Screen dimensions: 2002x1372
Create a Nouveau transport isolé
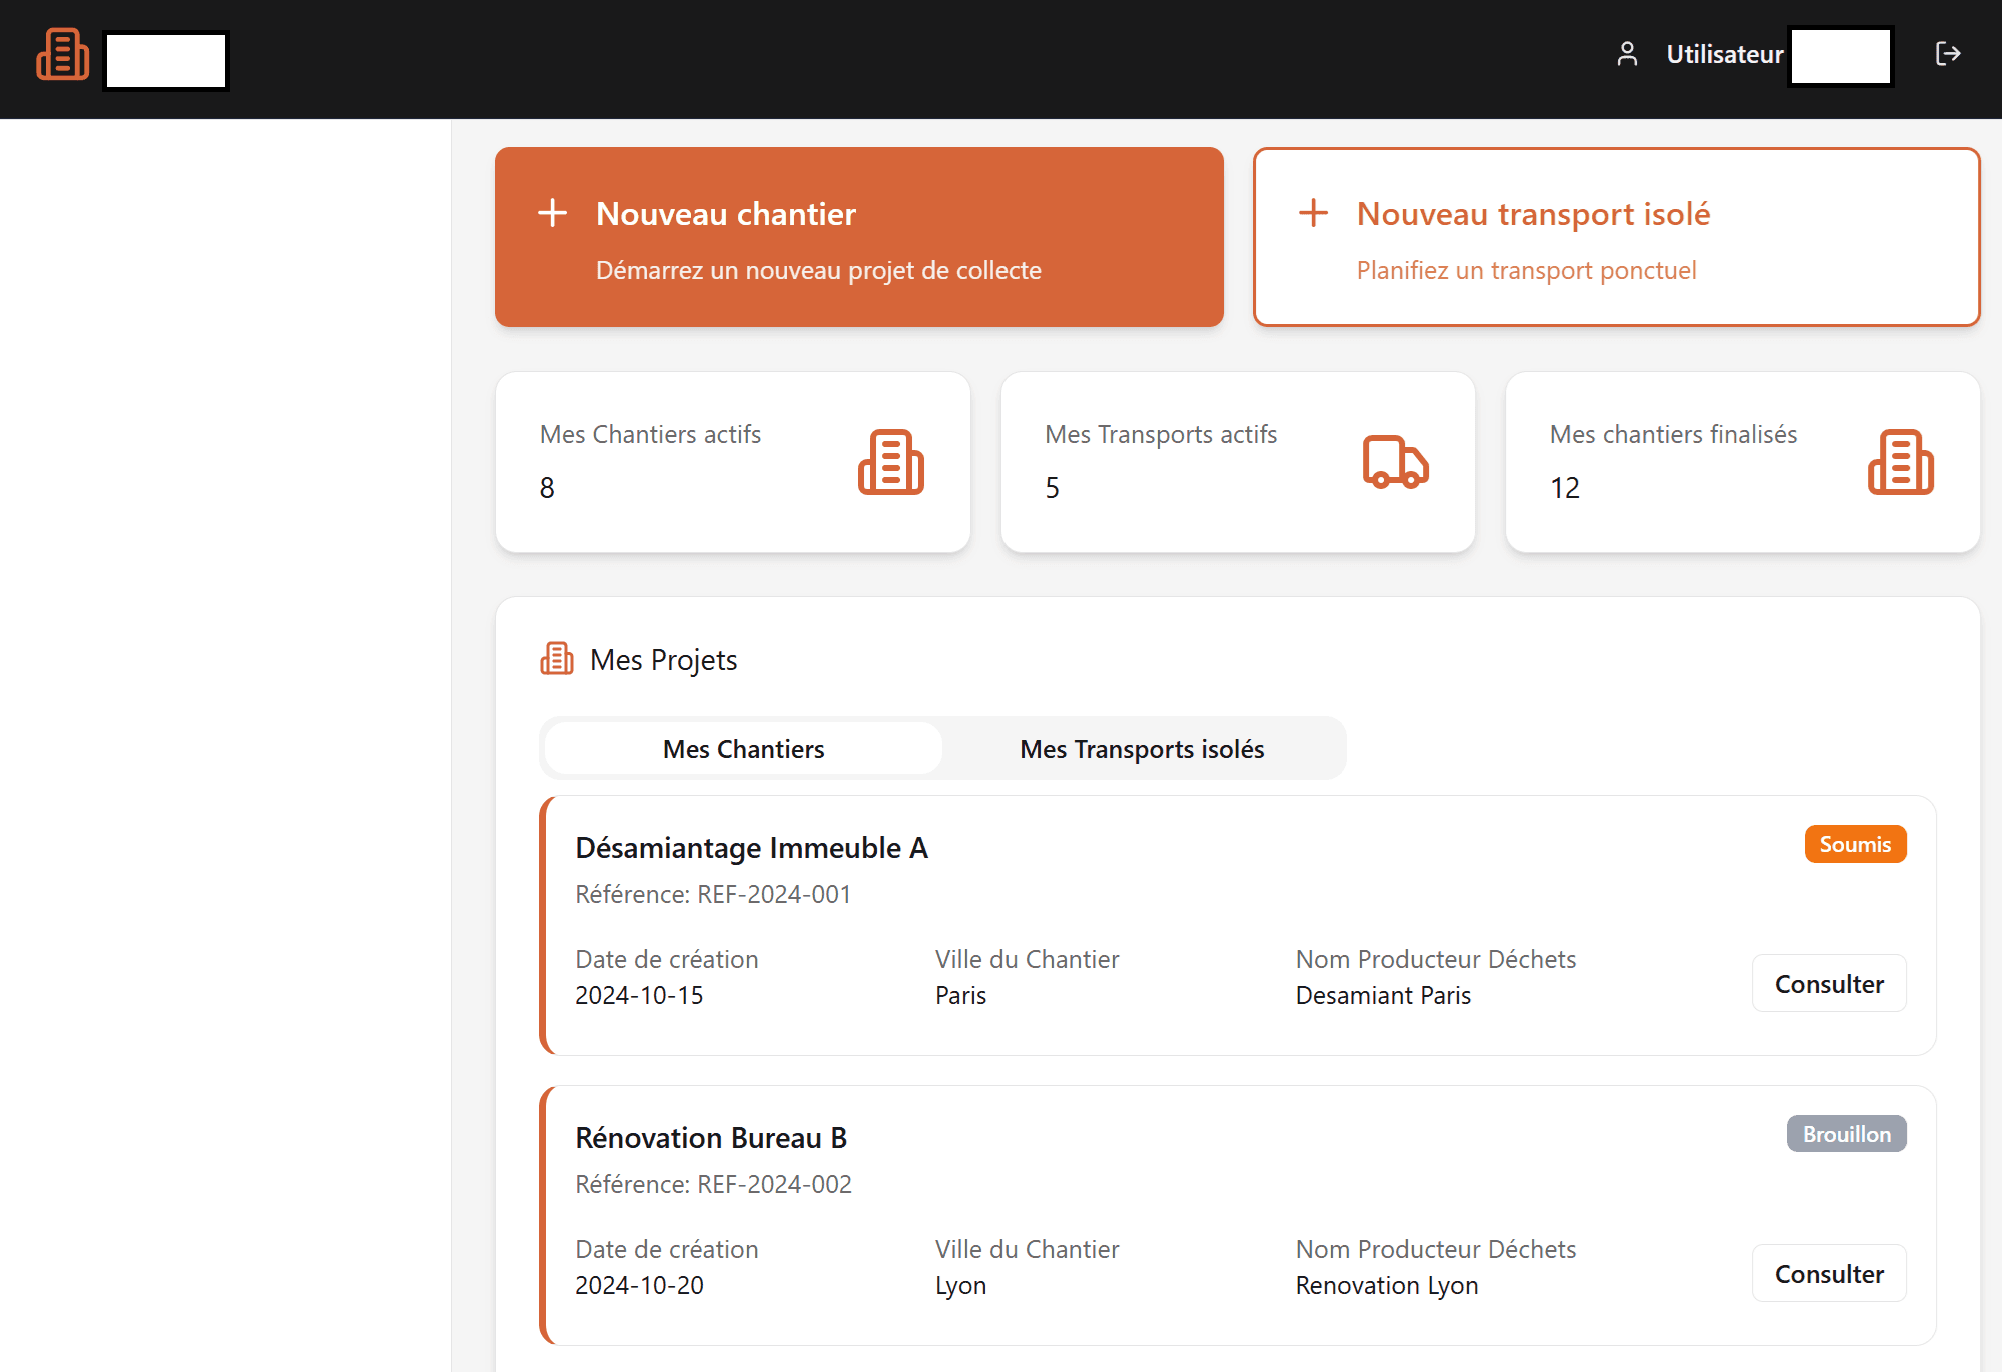(x=1616, y=237)
